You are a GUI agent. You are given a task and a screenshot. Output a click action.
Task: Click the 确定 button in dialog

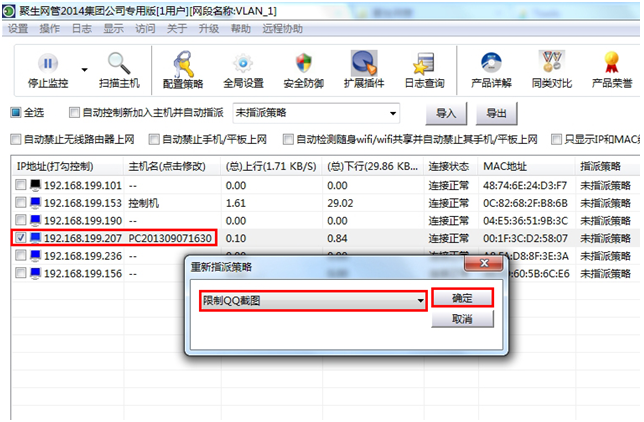click(x=462, y=298)
